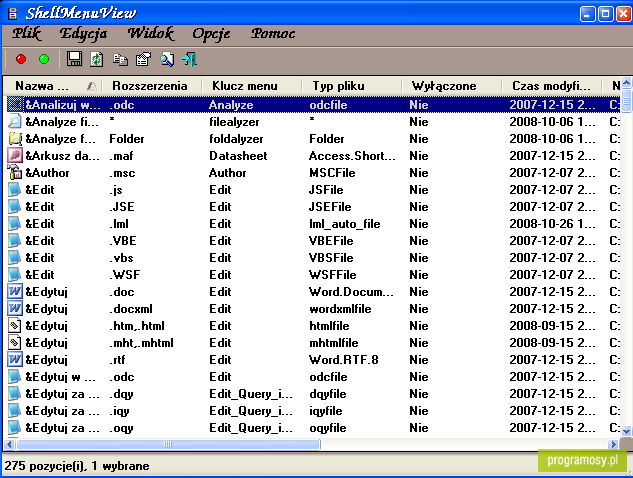
Task: Open the Edycja menu
Action: (84, 34)
